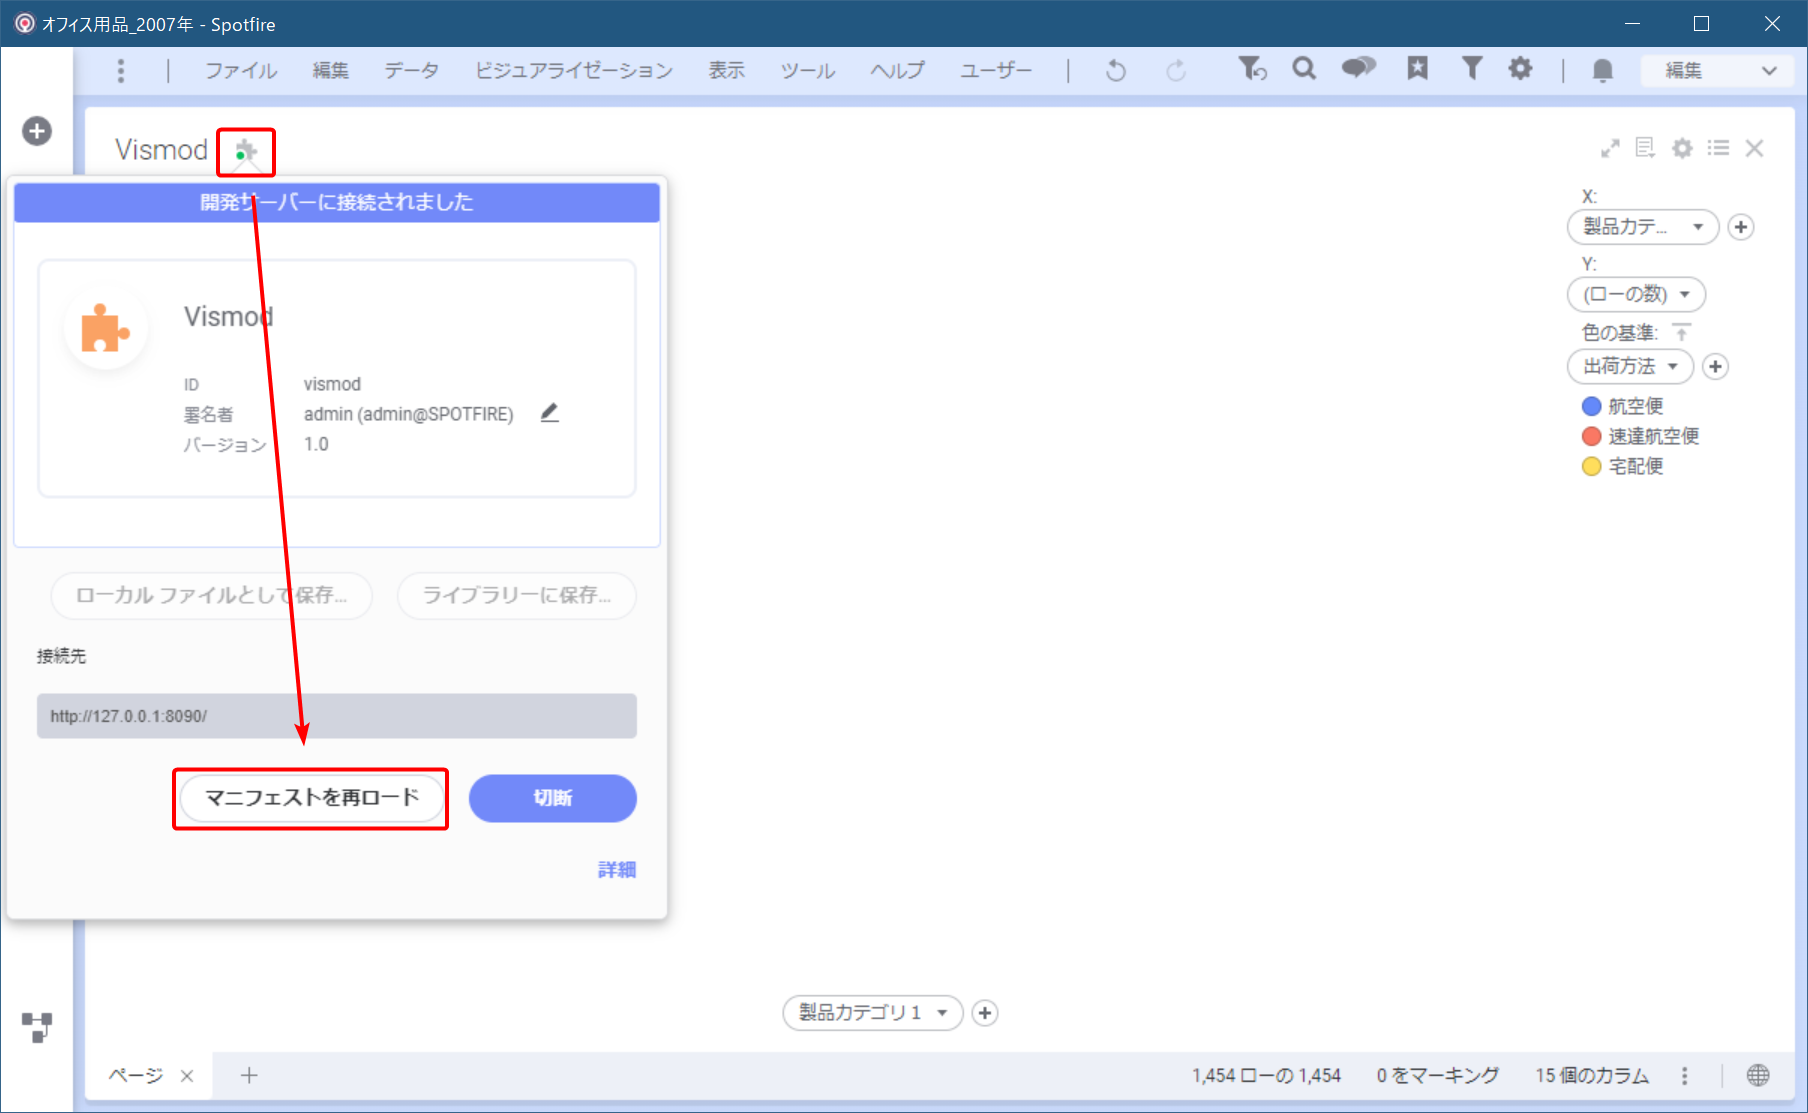Open the search magnifier tool

[x=1304, y=68]
